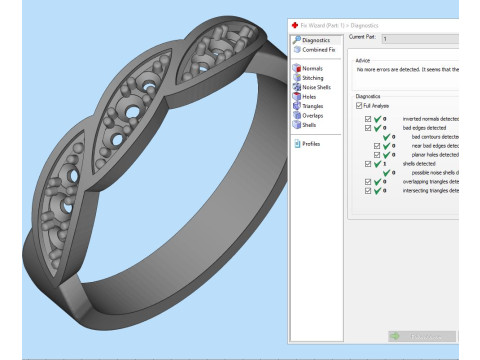
Task: Open the Diagnostics page with magnifier icon
Action: click(296, 40)
